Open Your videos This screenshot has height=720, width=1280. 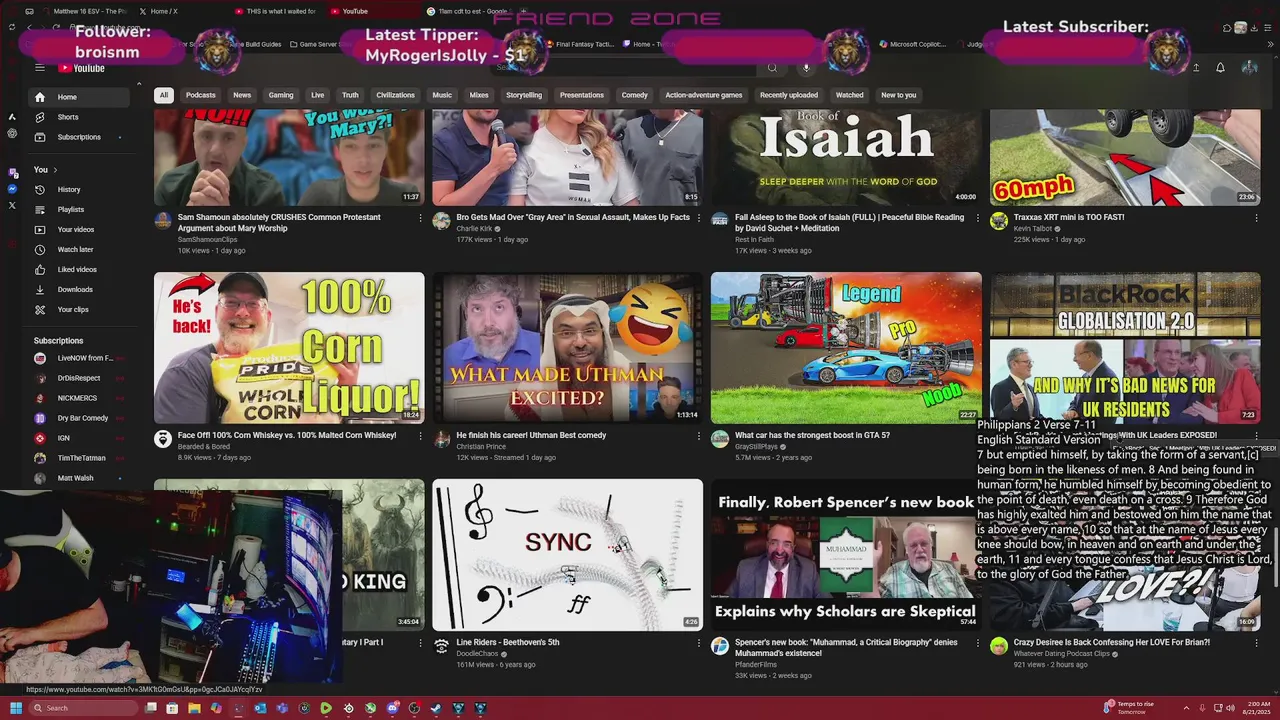click(x=80, y=229)
